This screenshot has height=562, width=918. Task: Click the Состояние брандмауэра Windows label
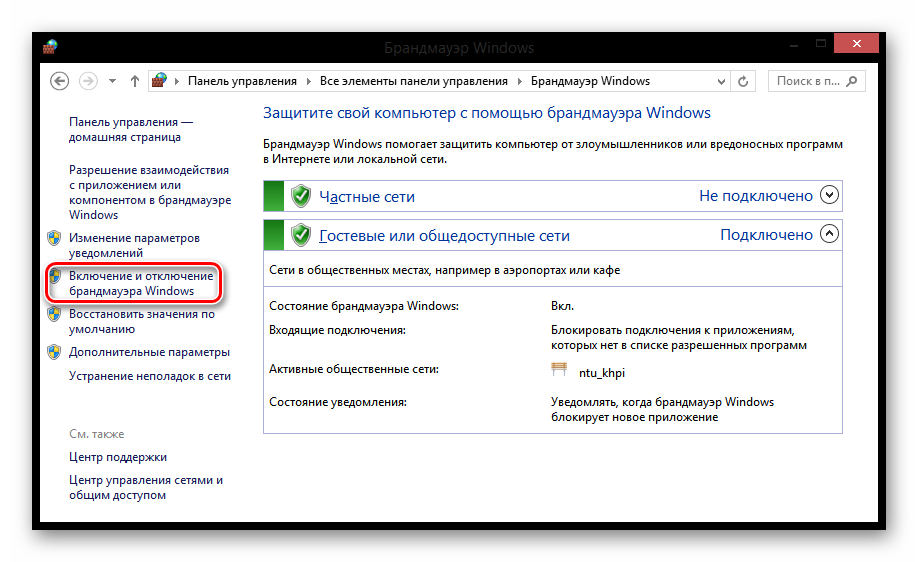(x=364, y=306)
